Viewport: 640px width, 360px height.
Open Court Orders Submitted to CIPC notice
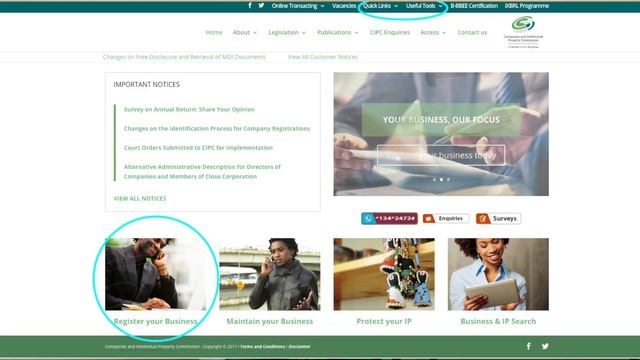coord(198,148)
